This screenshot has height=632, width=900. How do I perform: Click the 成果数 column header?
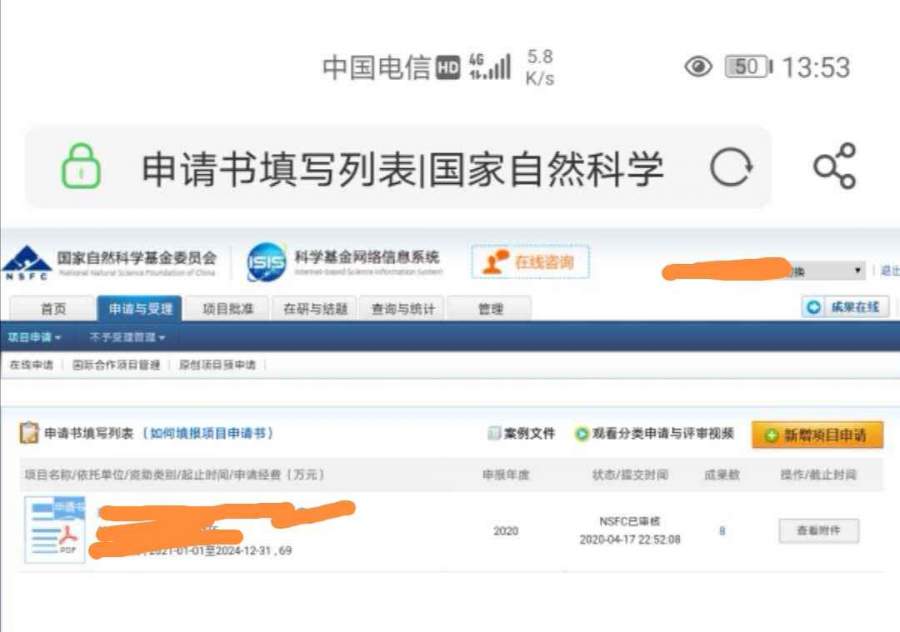click(722, 475)
